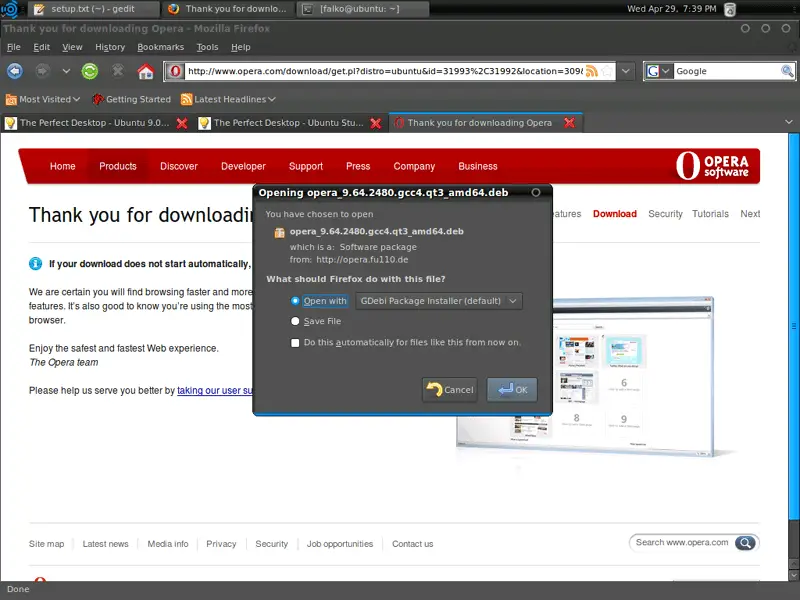
Task: Open the Support navigation link
Action: (x=306, y=166)
